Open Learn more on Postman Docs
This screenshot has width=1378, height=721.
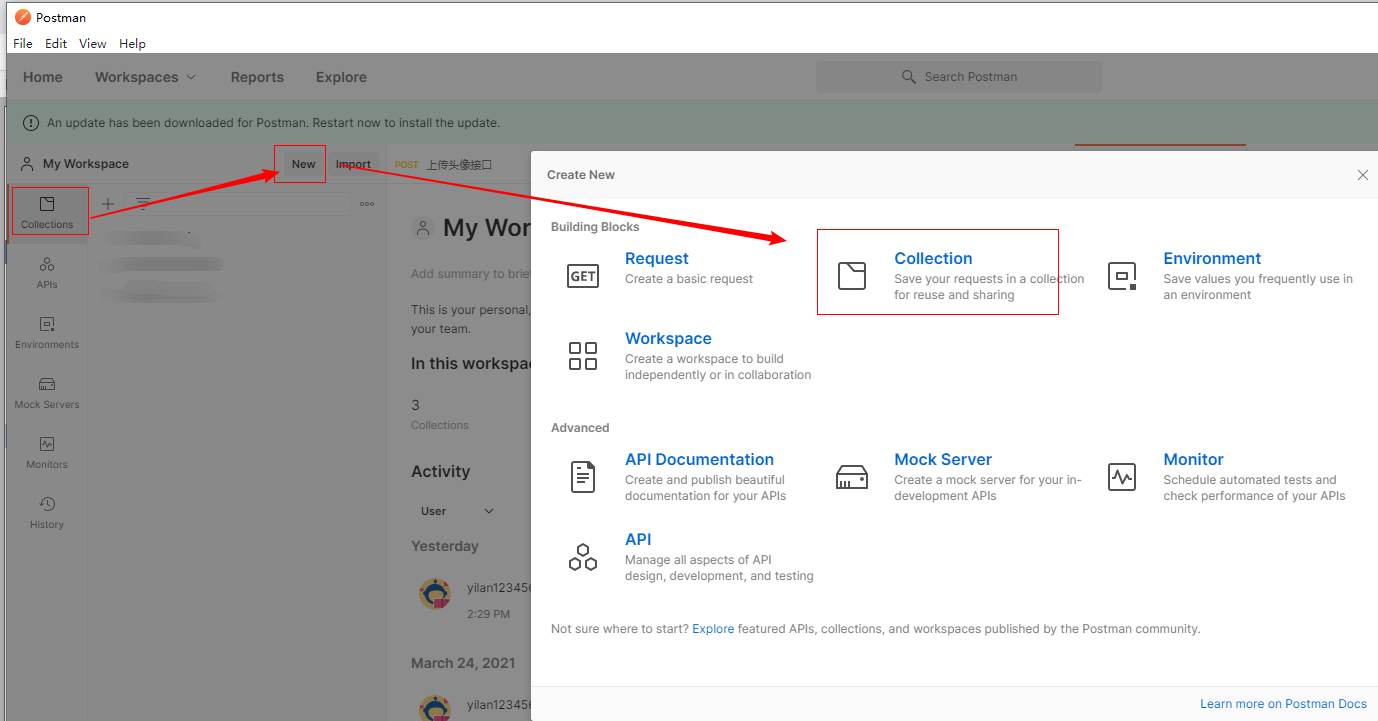tap(1283, 704)
